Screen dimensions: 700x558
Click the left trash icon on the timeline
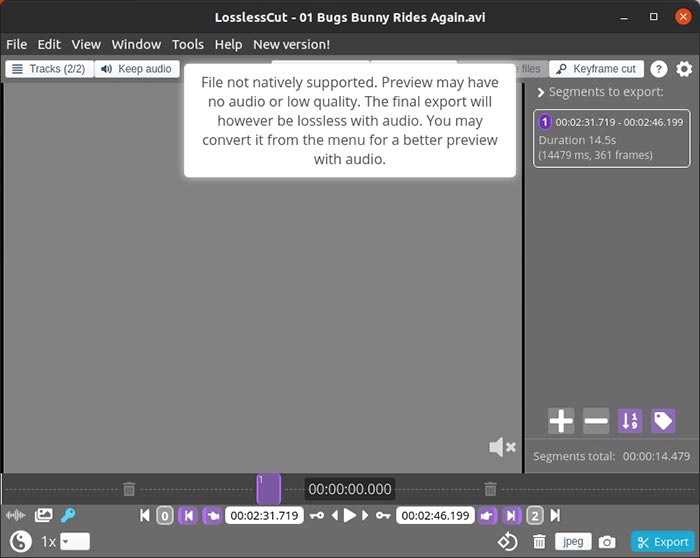click(129, 489)
